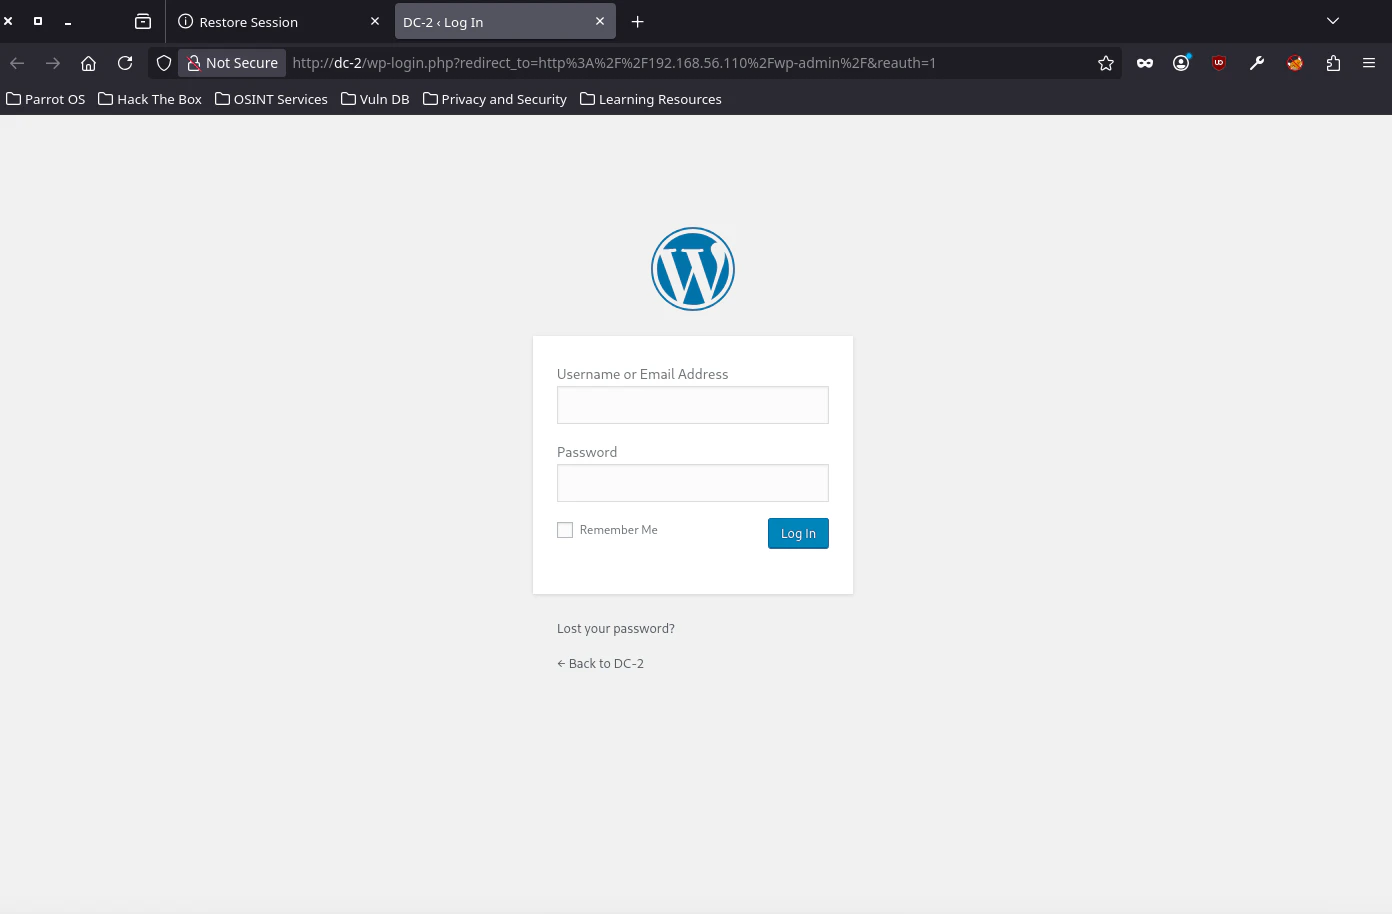Open the Hack The Box bookmarks folder
The width and height of the screenshot is (1392, 914).
pos(150,99)
